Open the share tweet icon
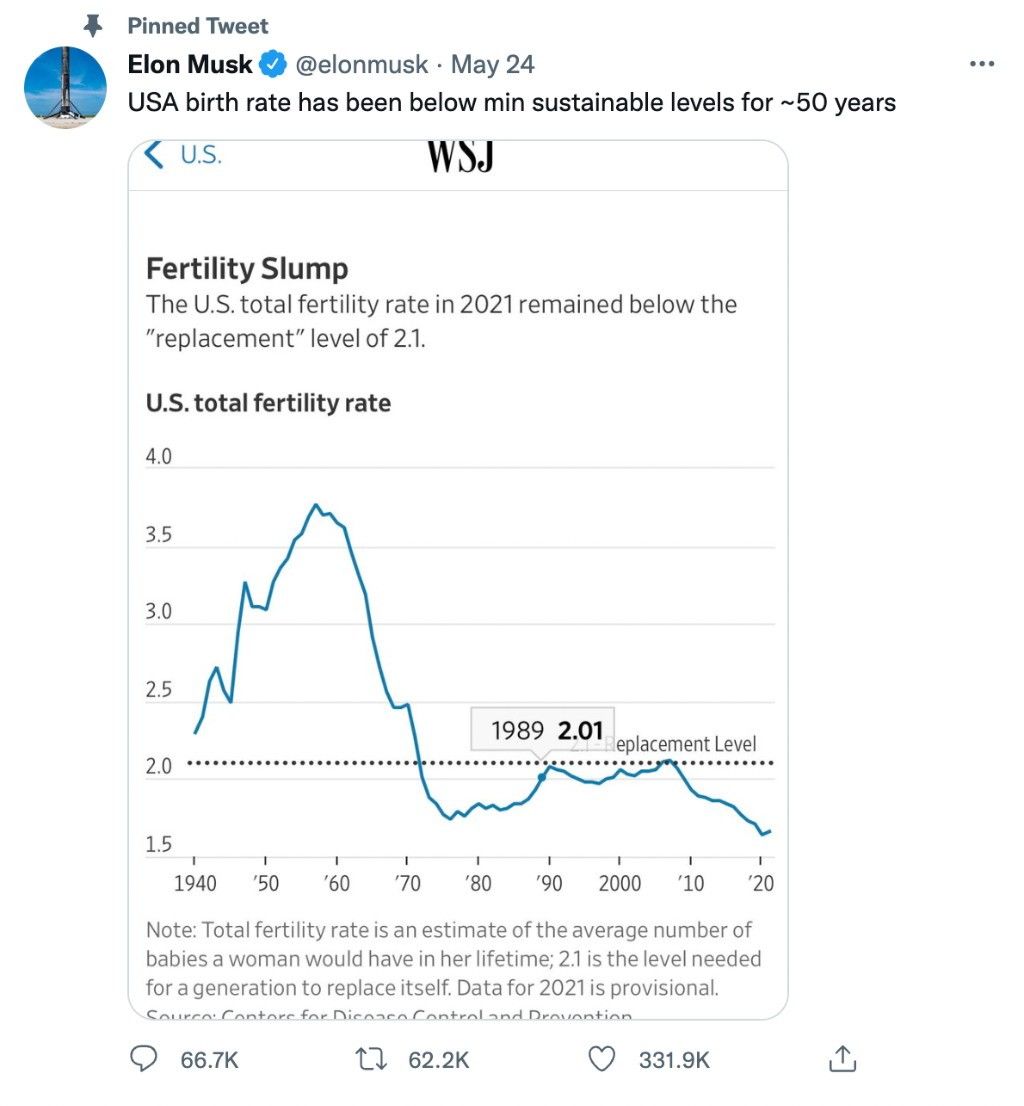1024x1106 pixels. point(842,1058)
